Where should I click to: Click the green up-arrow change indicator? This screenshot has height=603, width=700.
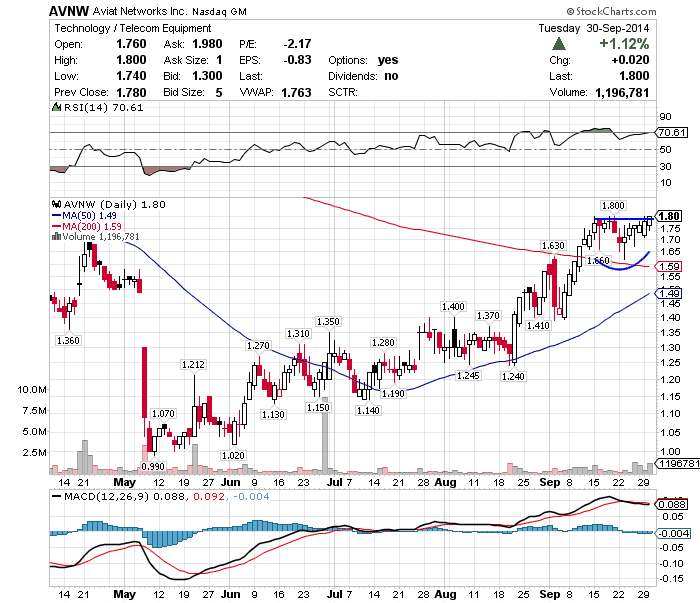click(558, 44)
